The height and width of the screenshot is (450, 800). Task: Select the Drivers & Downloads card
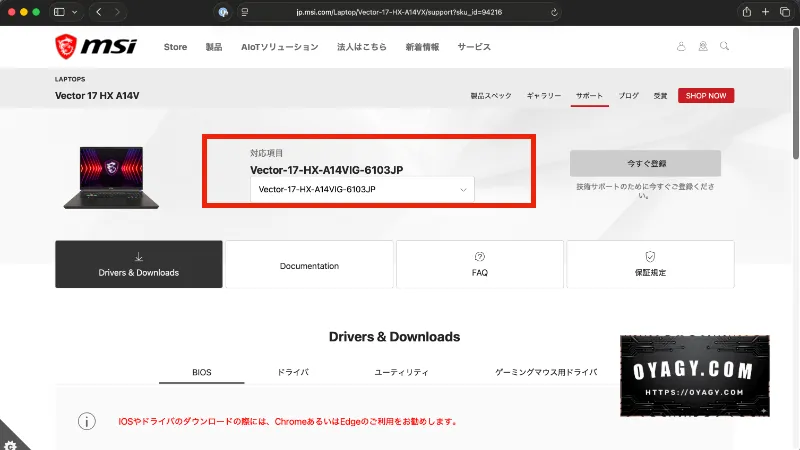click(x=139, y=264)
